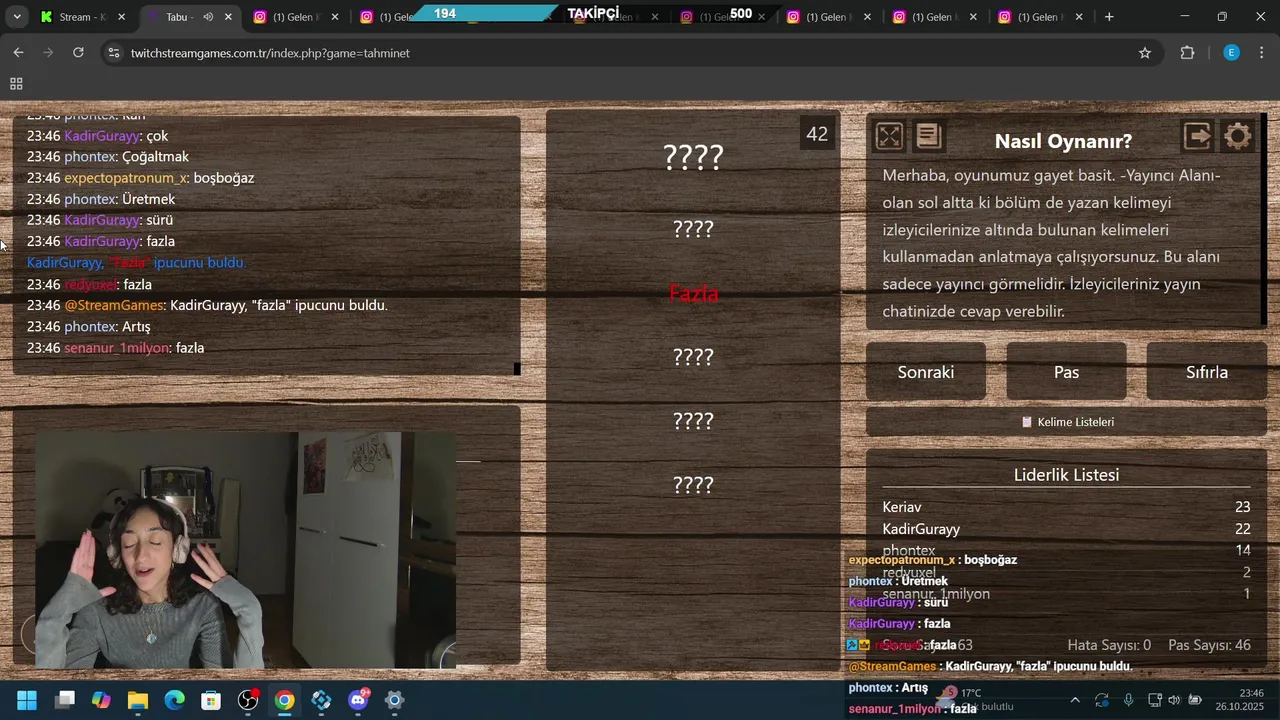Open the Kelime Listeleri button
This screenshot has width=1280, height=720.
1066,422
